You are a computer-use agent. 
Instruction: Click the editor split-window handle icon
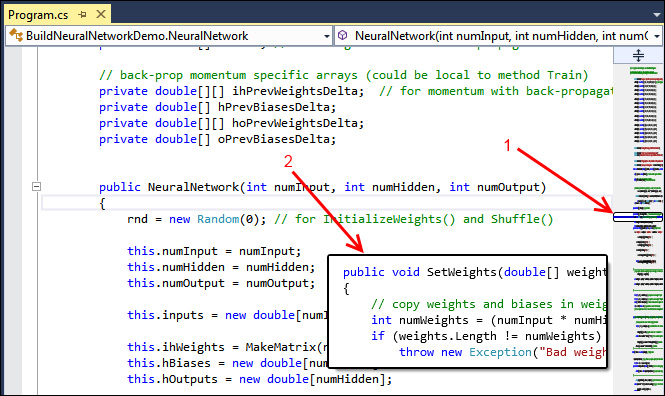point(638,55)
